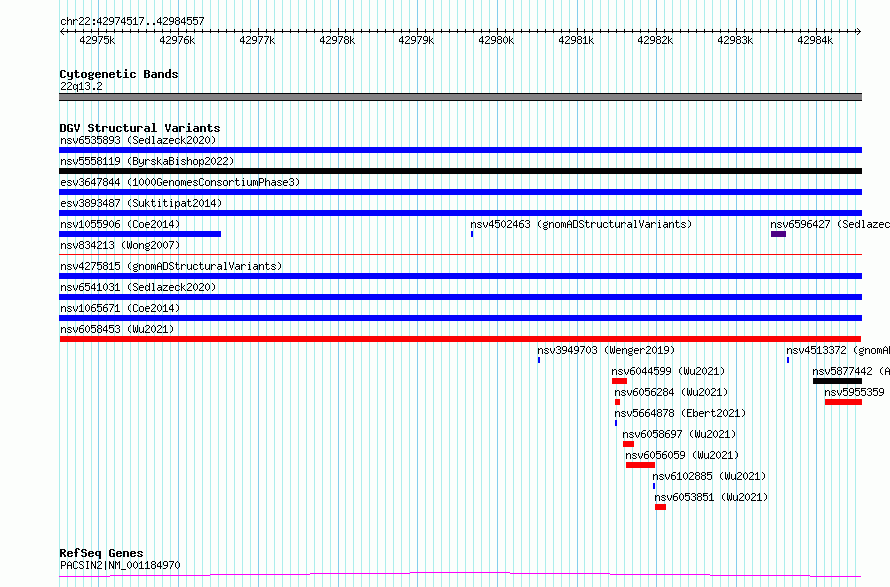Select the nsv5877442 variant label
This screenshot has width=890, height=587.
[x=851, y=371]
